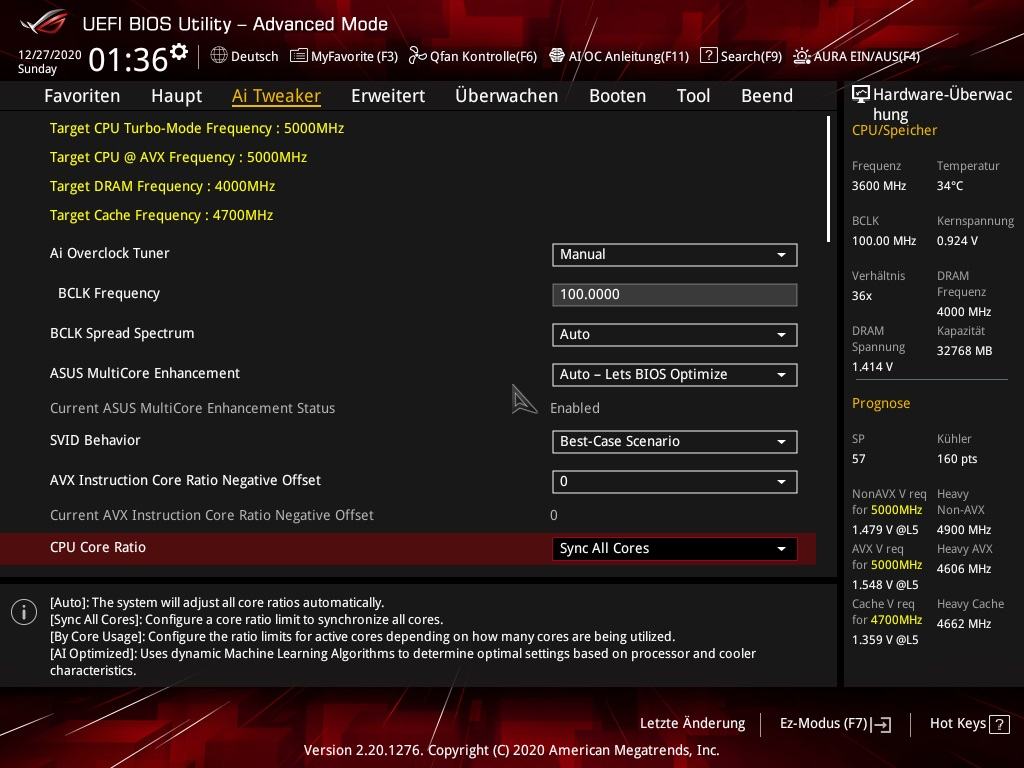This screenshot has width=1024, height=768.
Task: Select the CPU Core Ratio row label
Action: [98, 547]
